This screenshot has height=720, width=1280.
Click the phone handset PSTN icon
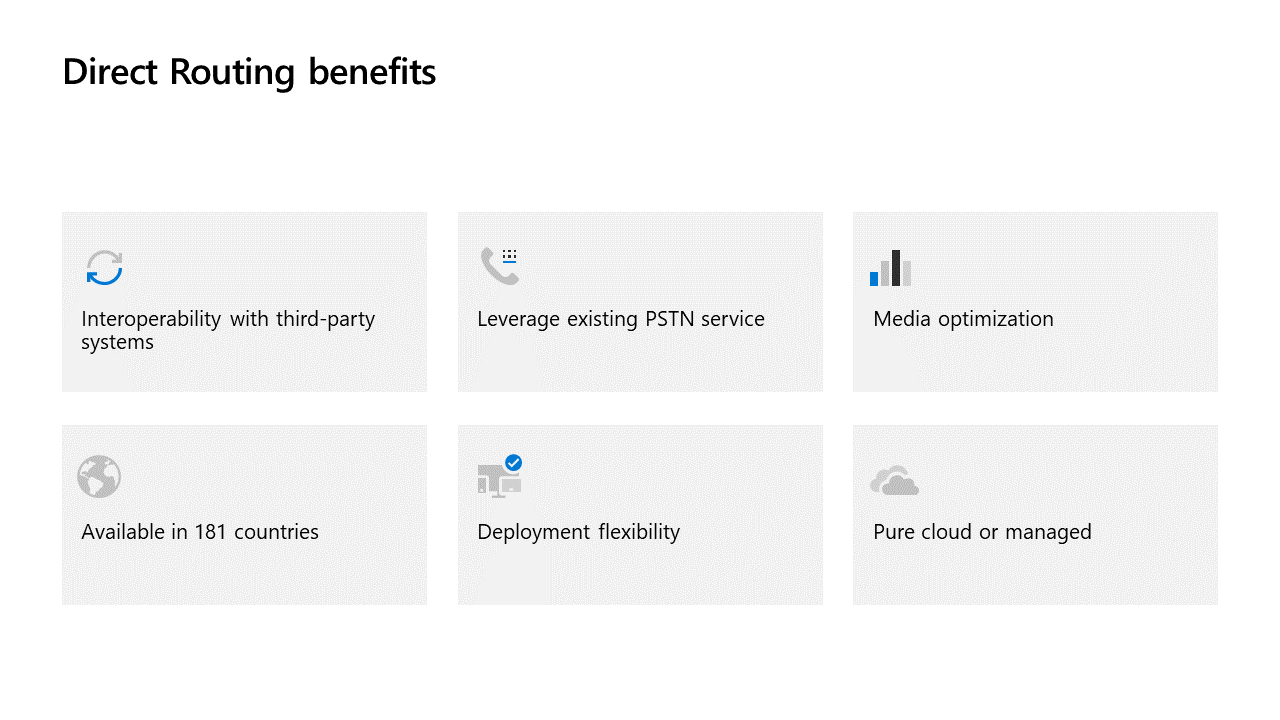(496, 268)
